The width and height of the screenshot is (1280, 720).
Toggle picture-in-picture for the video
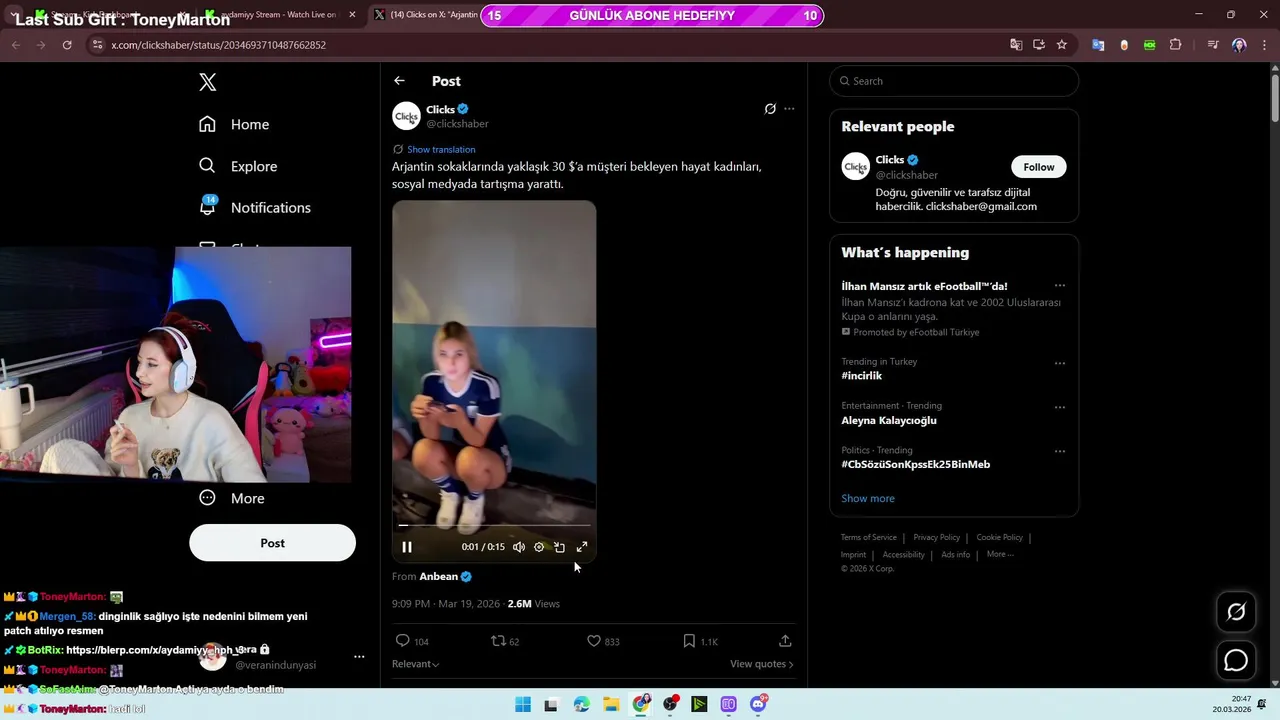[560, 547]
